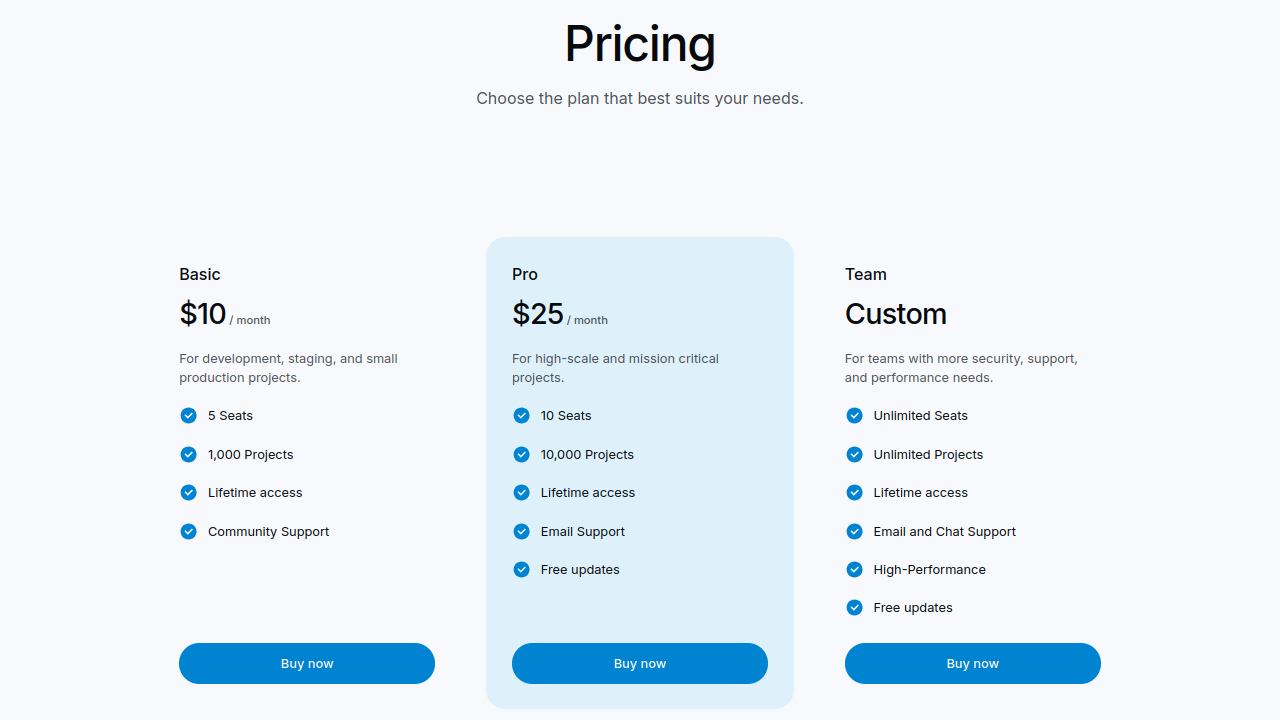1280x720 pixels.
Task: Click the checkmark next to High-Performance
Action: [854, 569]
